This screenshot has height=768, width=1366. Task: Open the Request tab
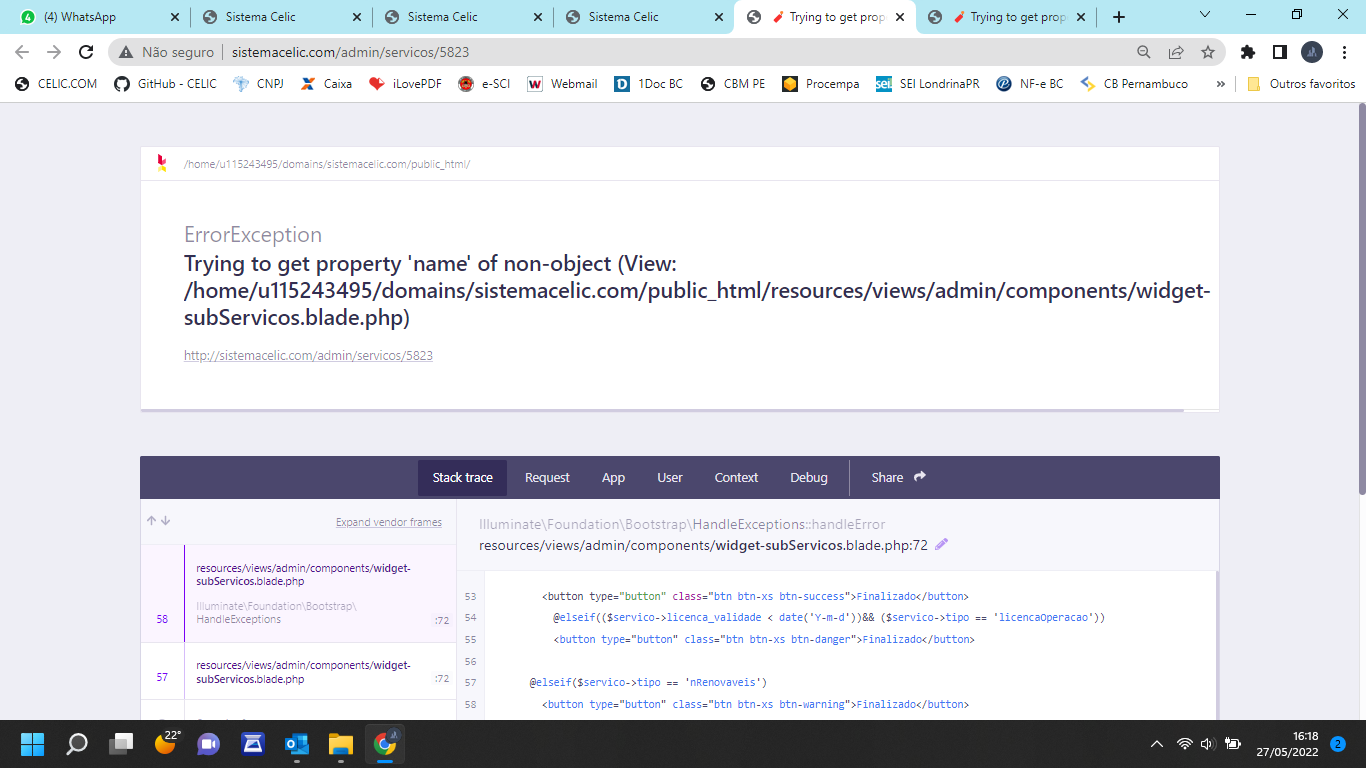pyautogui.click(x=547, y=478)
